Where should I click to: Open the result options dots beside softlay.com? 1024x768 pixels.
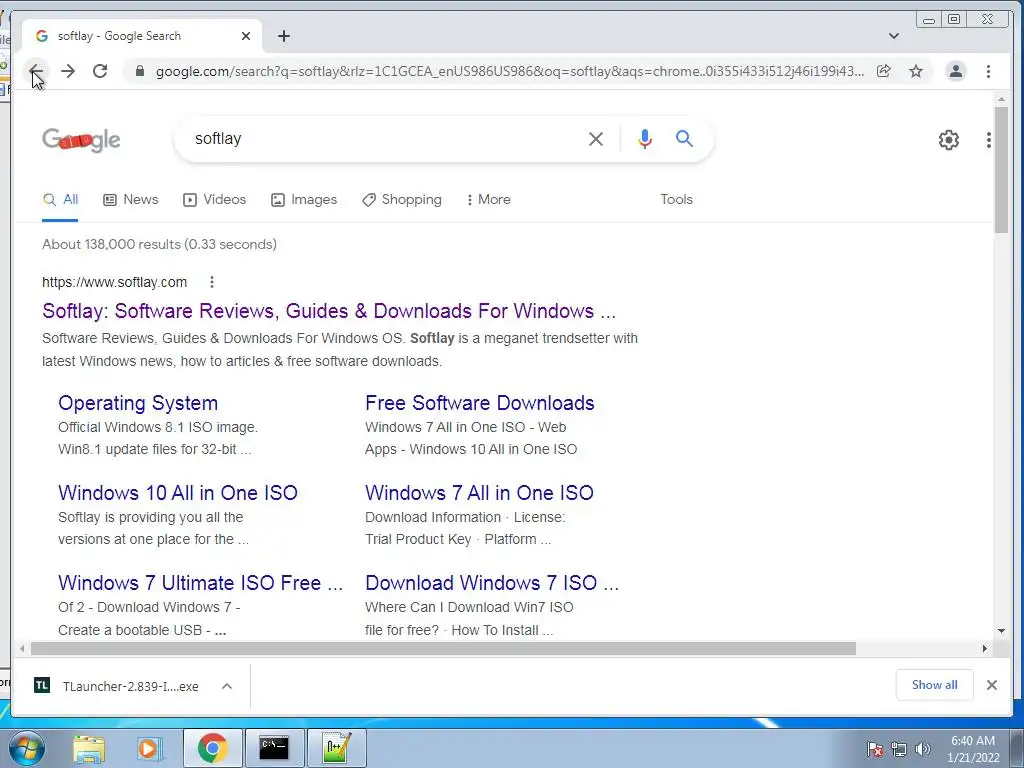(x=212, y=282)
